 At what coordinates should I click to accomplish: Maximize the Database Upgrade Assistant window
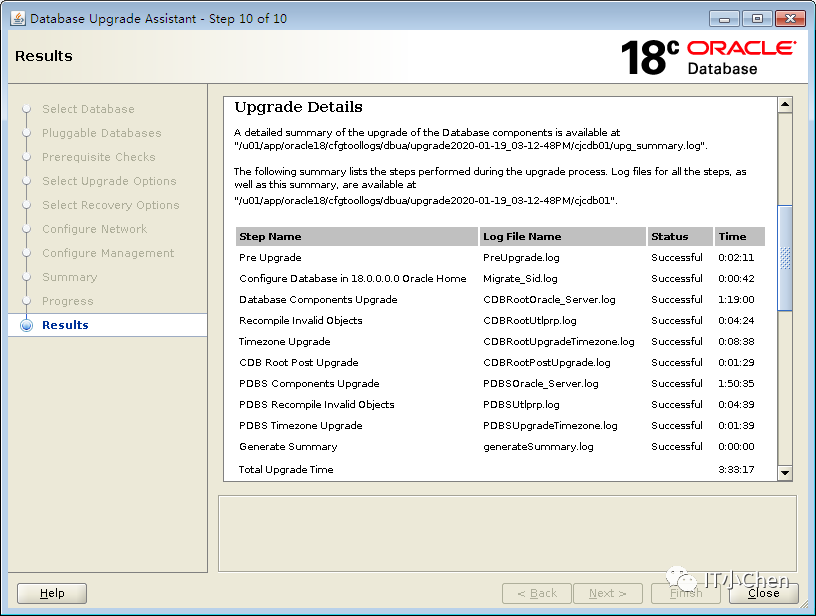(x=757, y=19)
